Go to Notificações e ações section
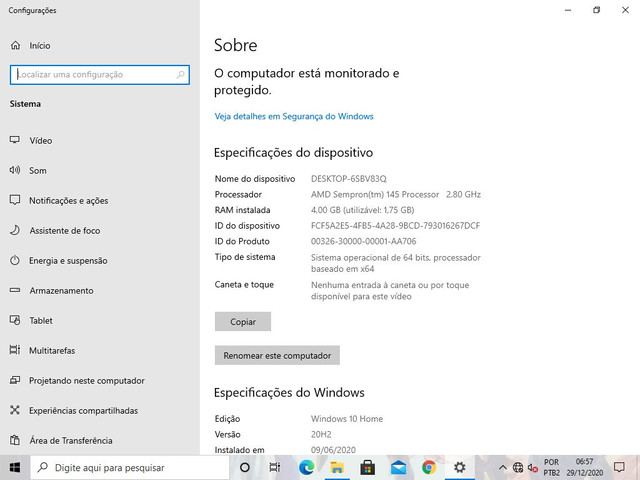The height and width of the screenshot is (480, 640). (69, 200)
